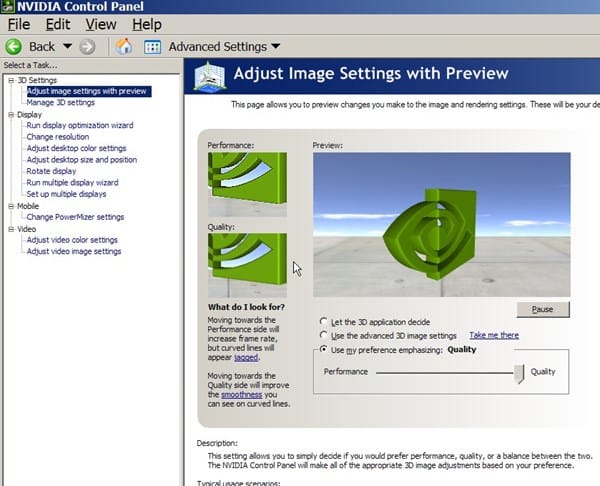Open the Help menu
Screen dimensions: 600x486
tap(147, 24)
